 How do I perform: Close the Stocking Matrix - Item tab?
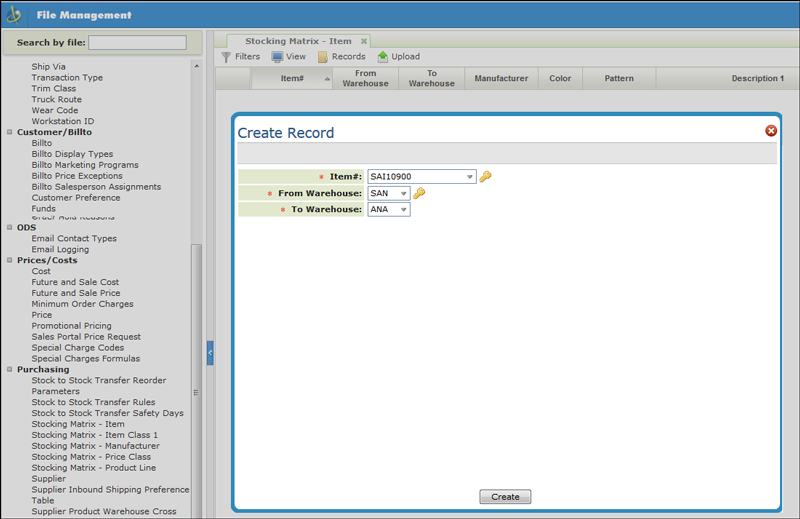[364, 41]
